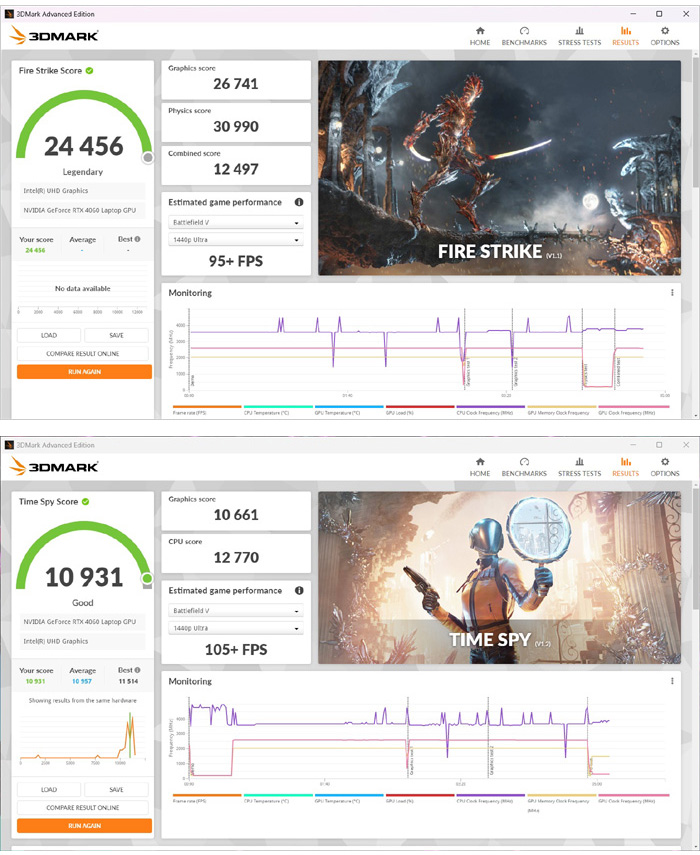Image resolution: width=700 pixels, height=855 pixels.
Task: Open Options gear in the Time Spy window
Action: pos(665,467)
